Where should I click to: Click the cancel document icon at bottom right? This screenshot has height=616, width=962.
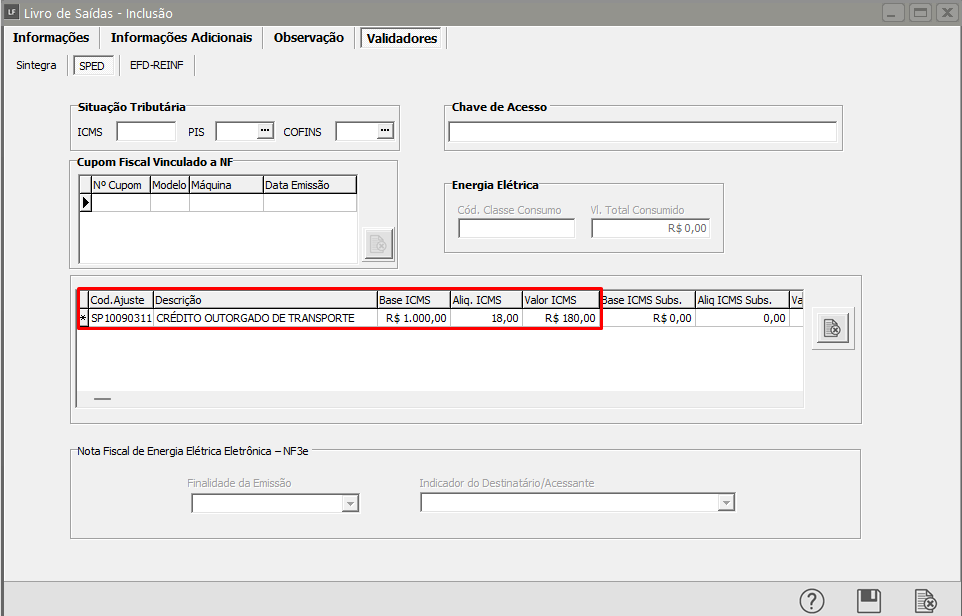tap(926, 601)
